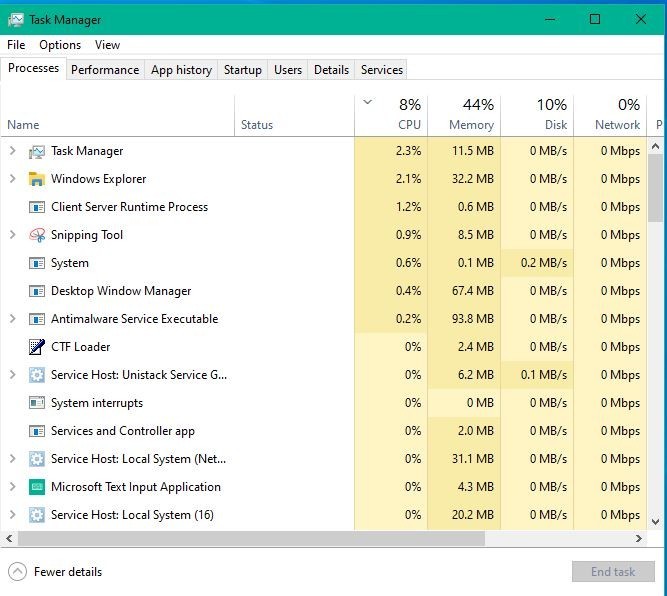This screenshot has width=667, height=596.
Task: Click the Microsoft Text Input Application icon
Action: (x=37, y=487)
